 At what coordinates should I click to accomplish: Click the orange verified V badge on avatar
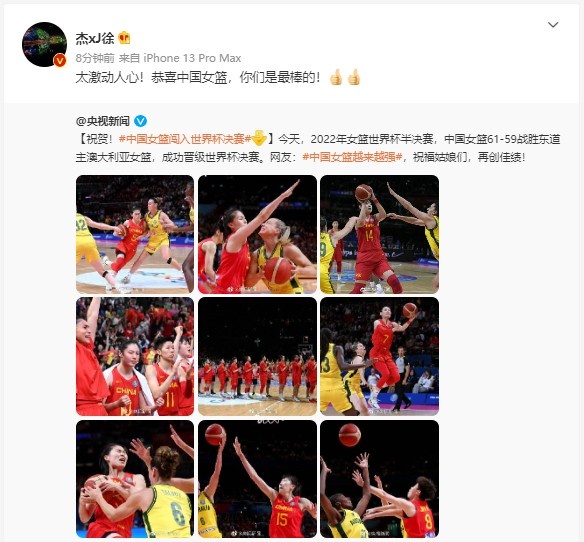click(60, 60)
